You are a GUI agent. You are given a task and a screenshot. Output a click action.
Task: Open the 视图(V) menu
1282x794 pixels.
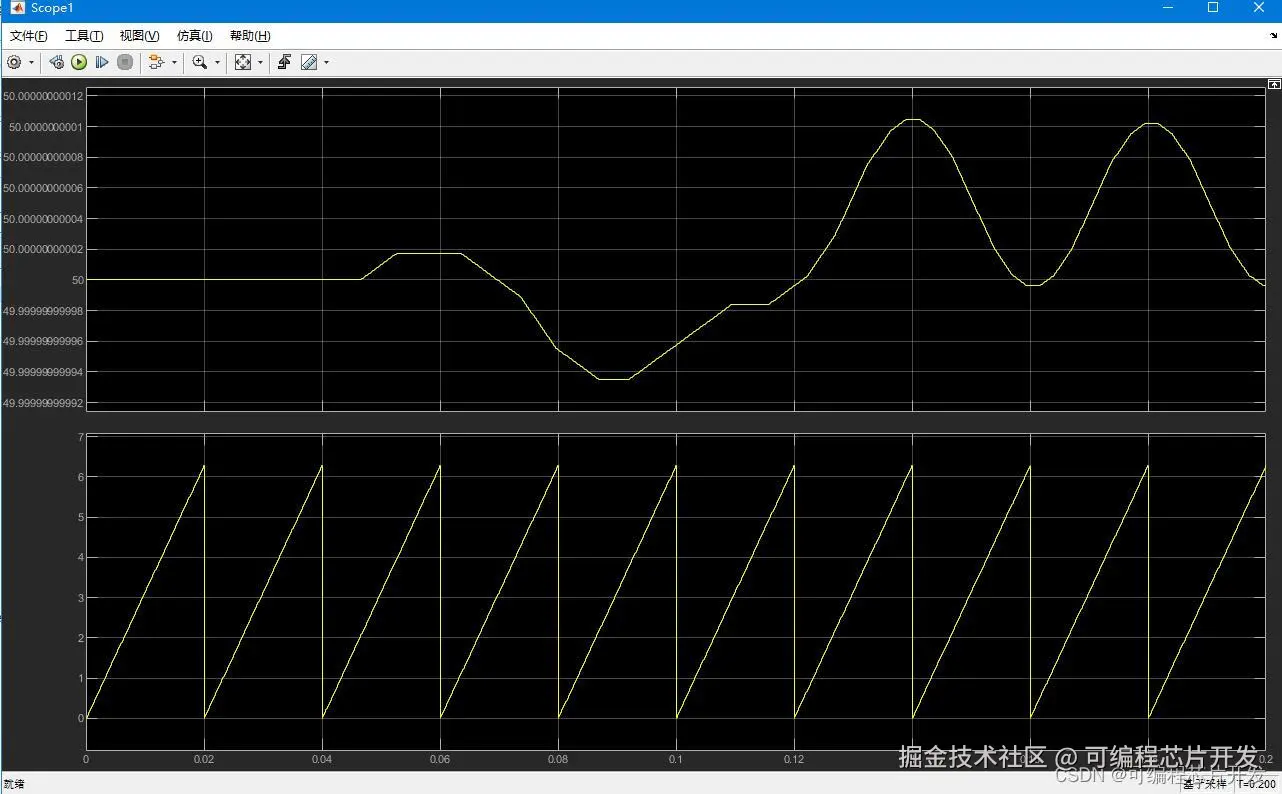pos(139,36)
